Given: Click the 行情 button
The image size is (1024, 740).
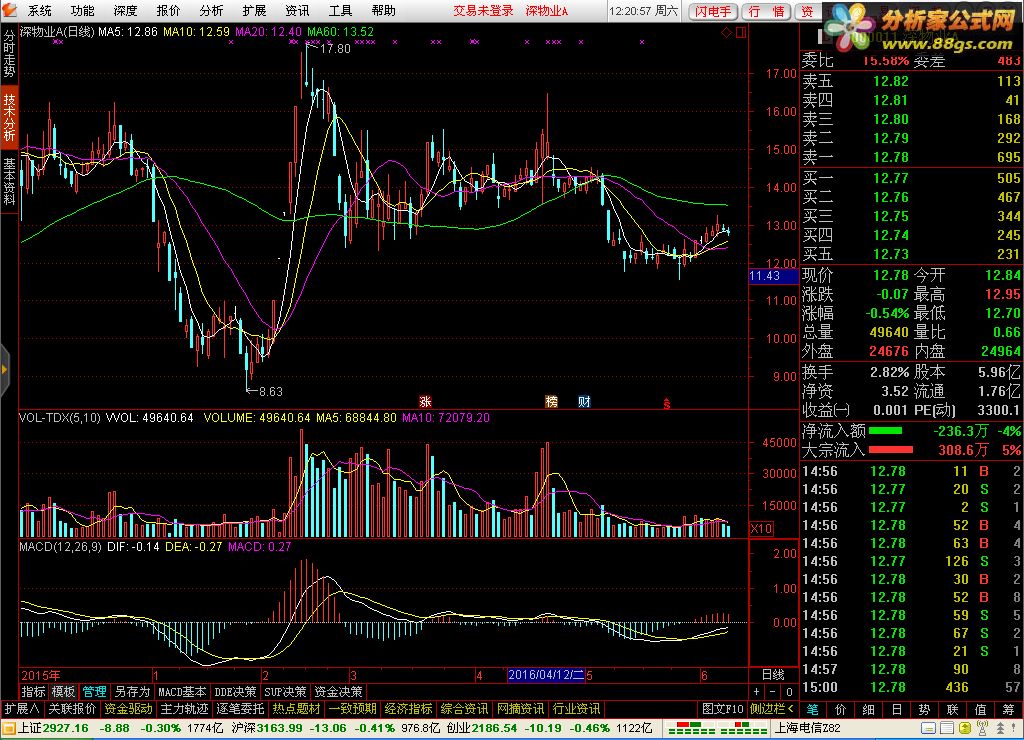Looking at the screenshot, I should (767, 12).
